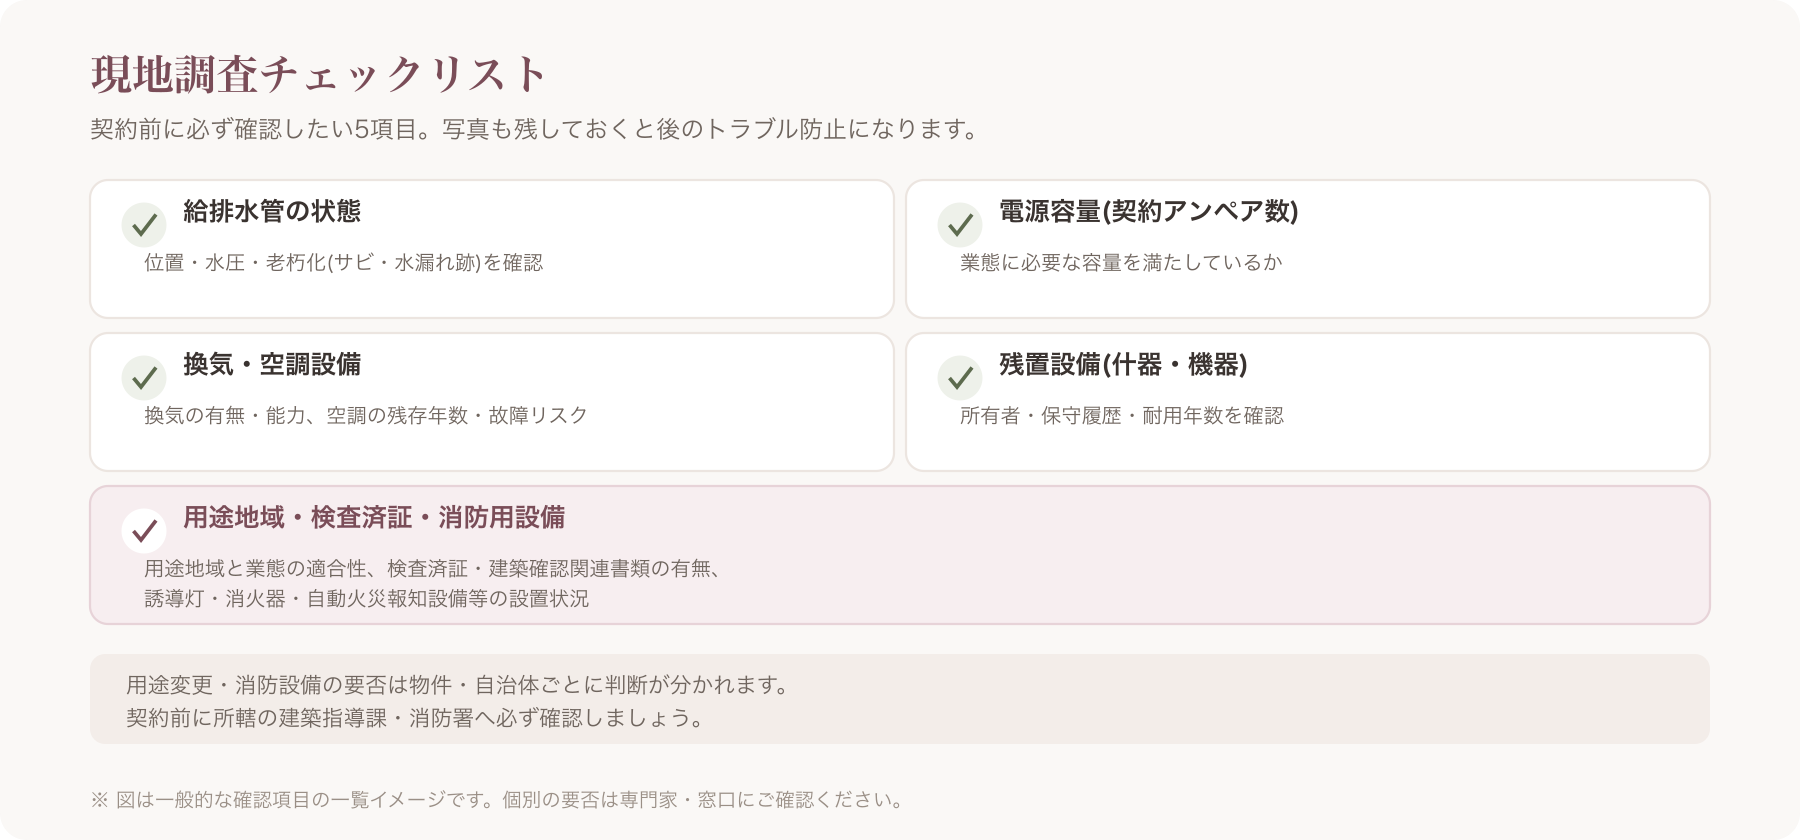Select the 電源容量 card
Screen dimensions: 1800x840
[x=1308, y=249]
